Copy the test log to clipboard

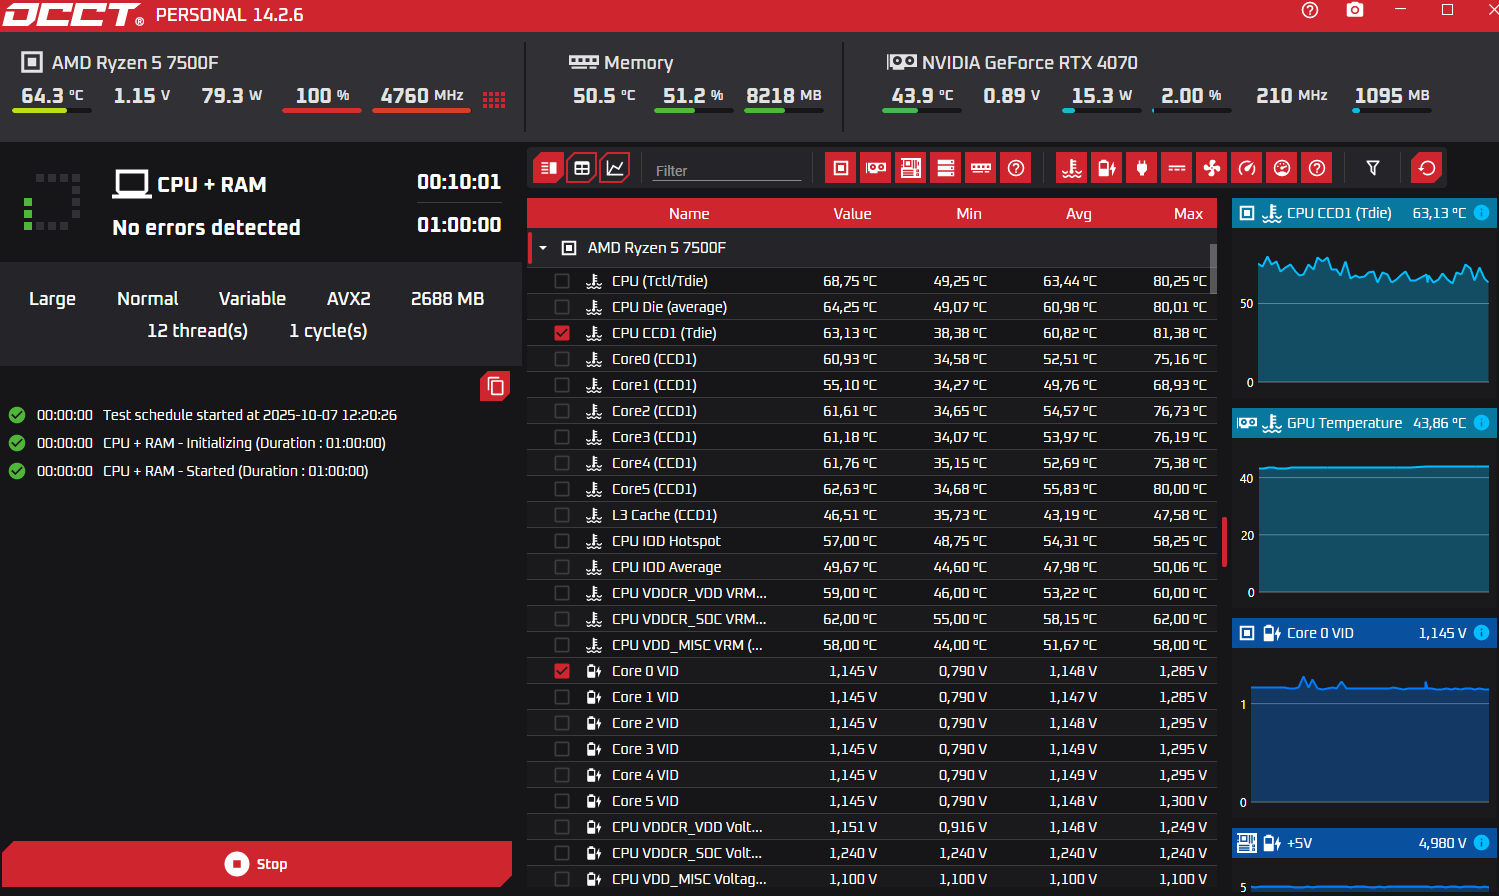495,386
